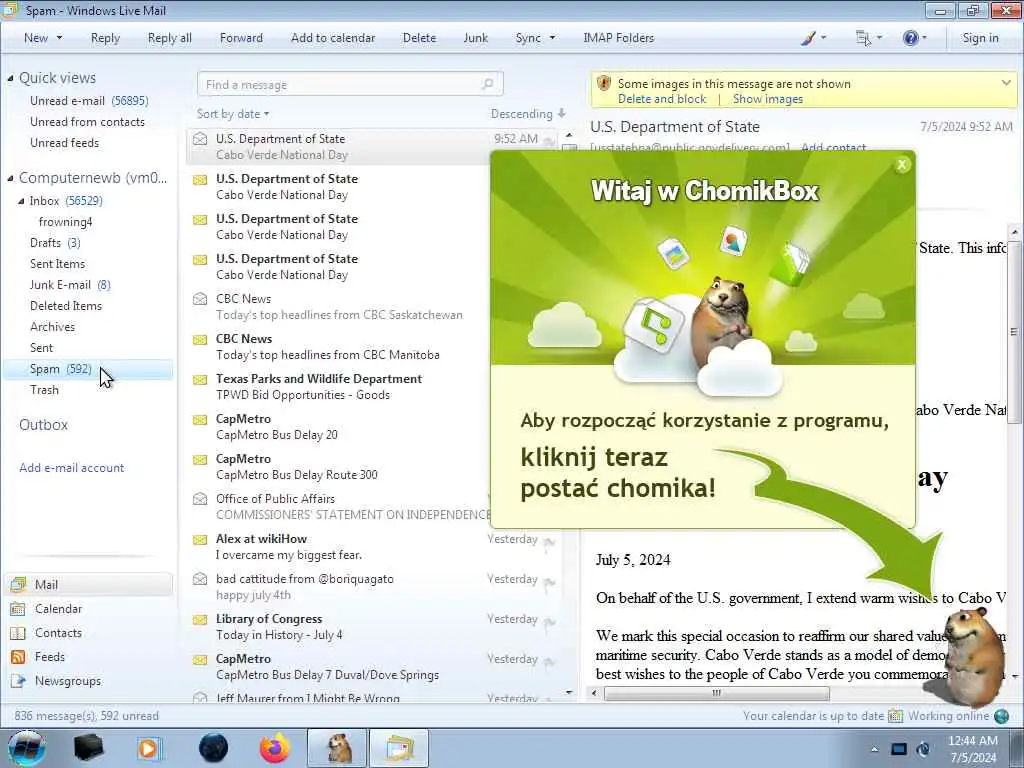The height and width of the screenshot is (768, 1024).
Task: Open ChomikBox hamster taskbar icon
Action: (338, 748)
